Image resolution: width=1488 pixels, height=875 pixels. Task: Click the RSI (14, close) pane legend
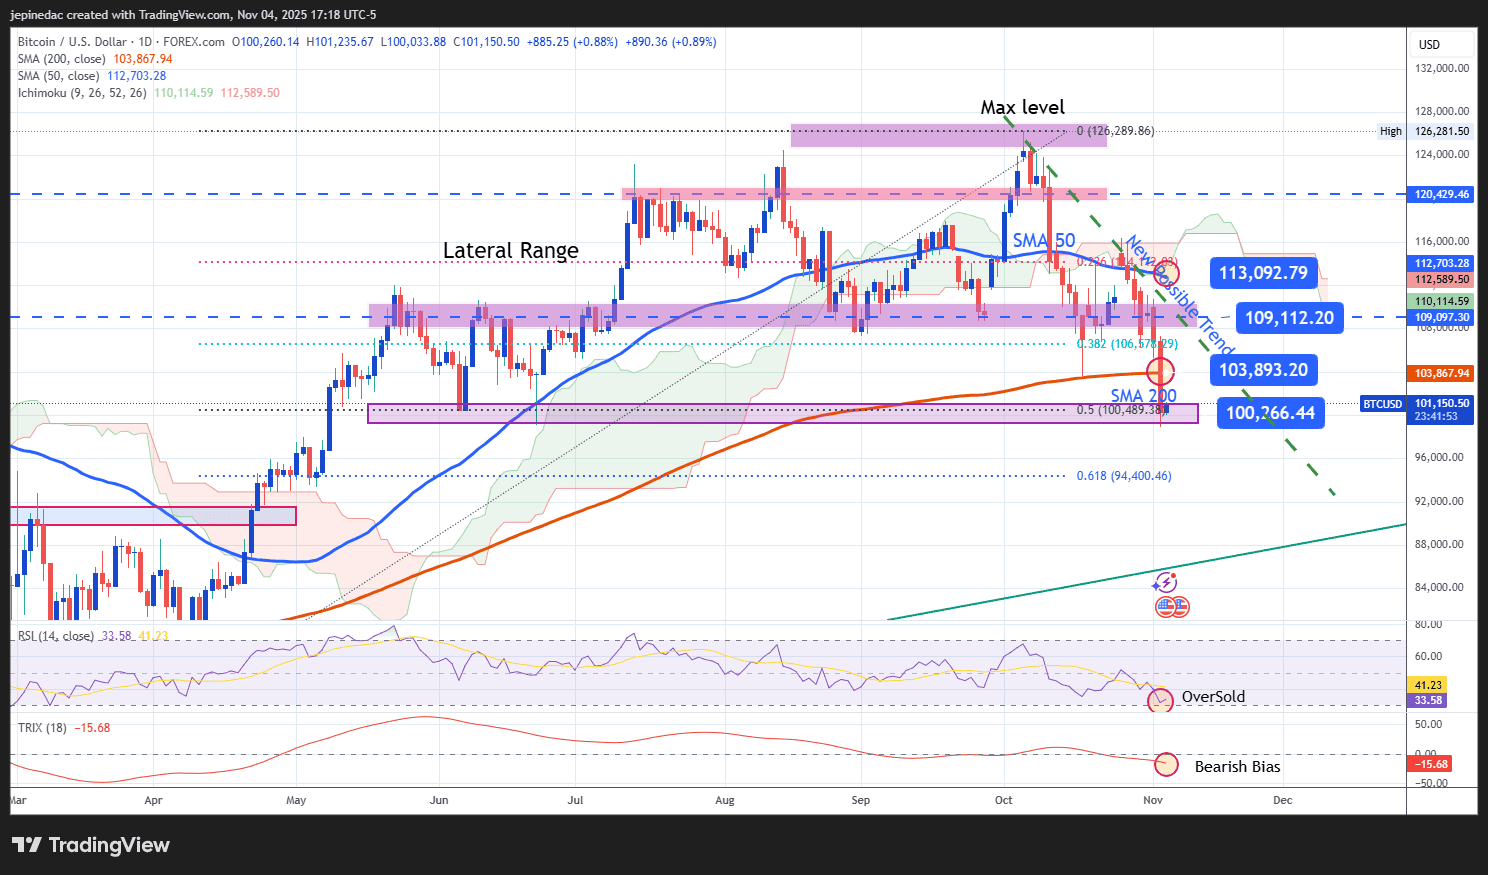[x=56, y=636]
